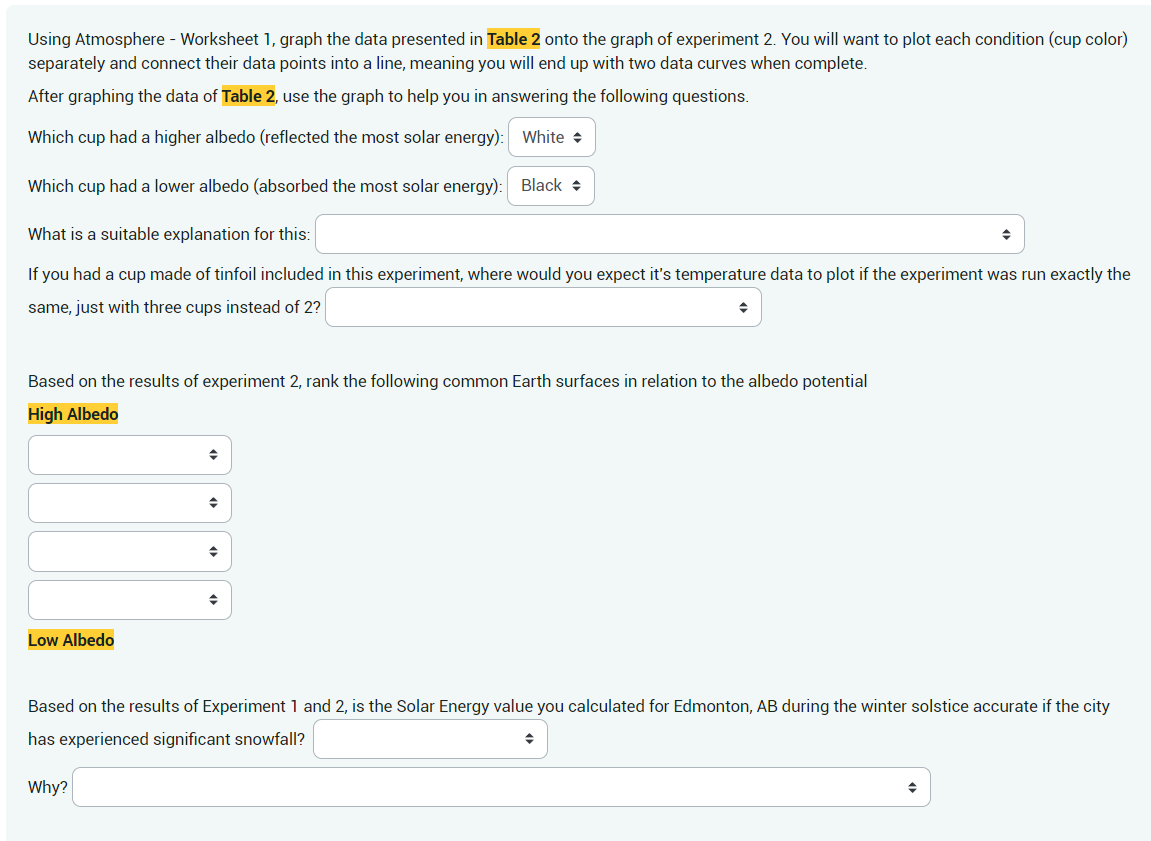This screenshot has height=841, width=1151.
Task: Click the highlighted 'High Albedo' label
Action: 72,413
